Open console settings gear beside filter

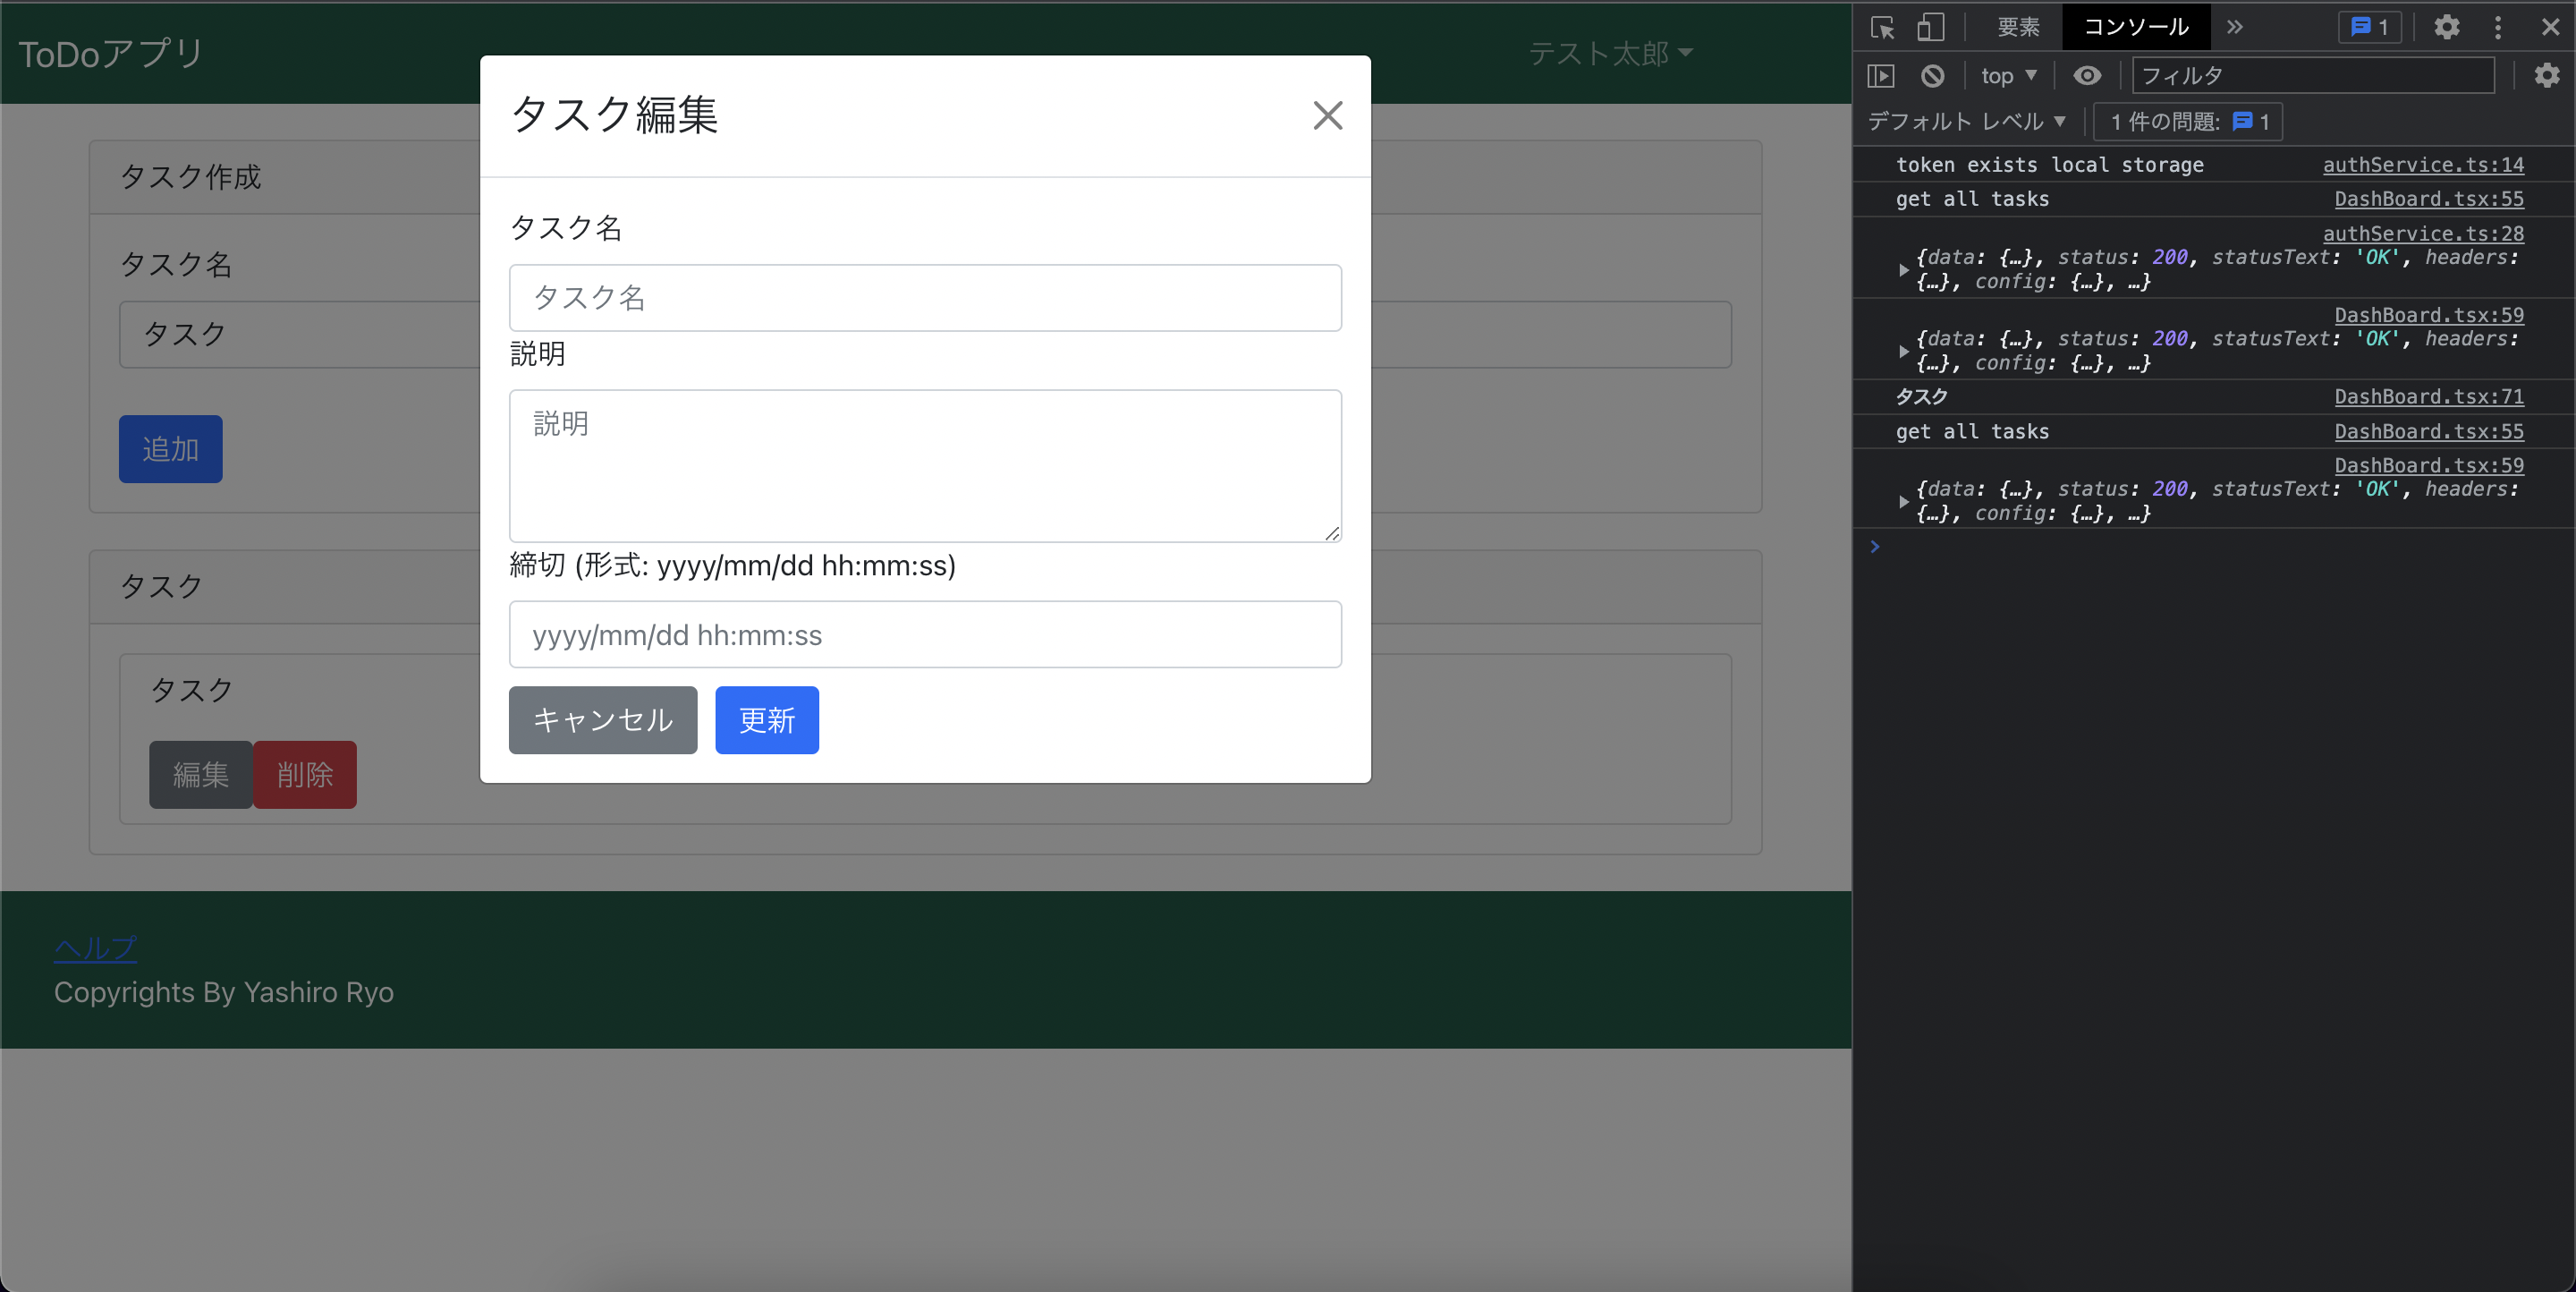2546,76
